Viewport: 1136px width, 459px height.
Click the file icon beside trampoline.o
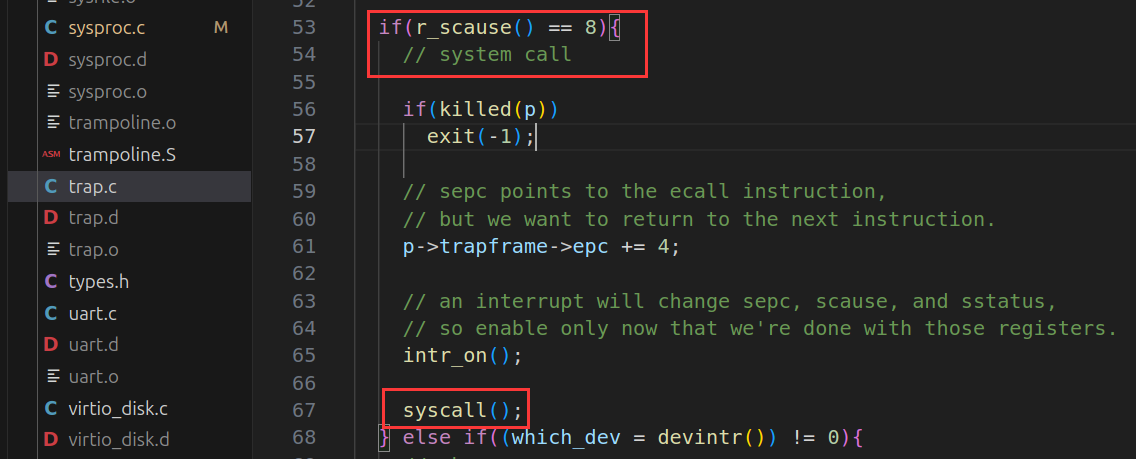[x=51, y=123]
